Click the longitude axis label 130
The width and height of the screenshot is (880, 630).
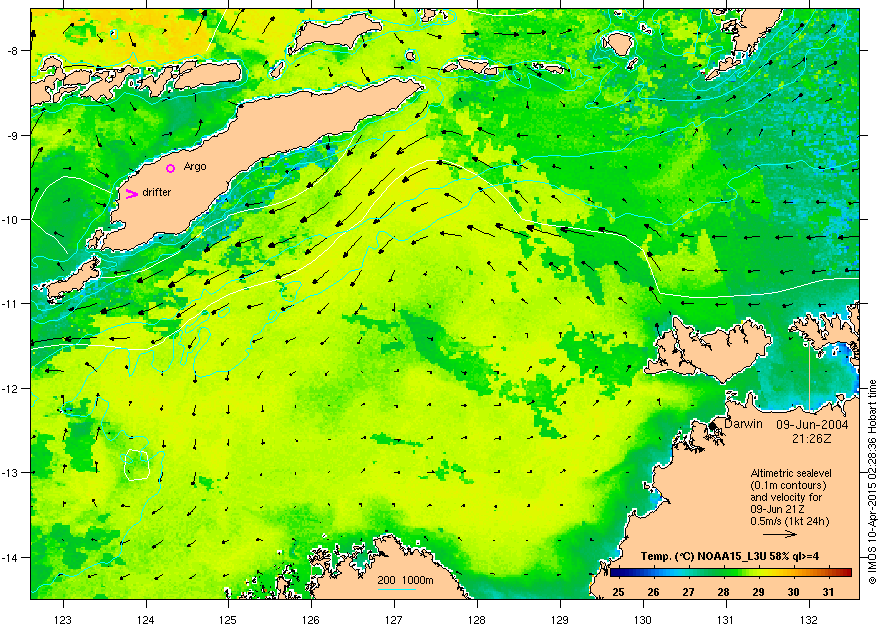[x=643, y=620]
